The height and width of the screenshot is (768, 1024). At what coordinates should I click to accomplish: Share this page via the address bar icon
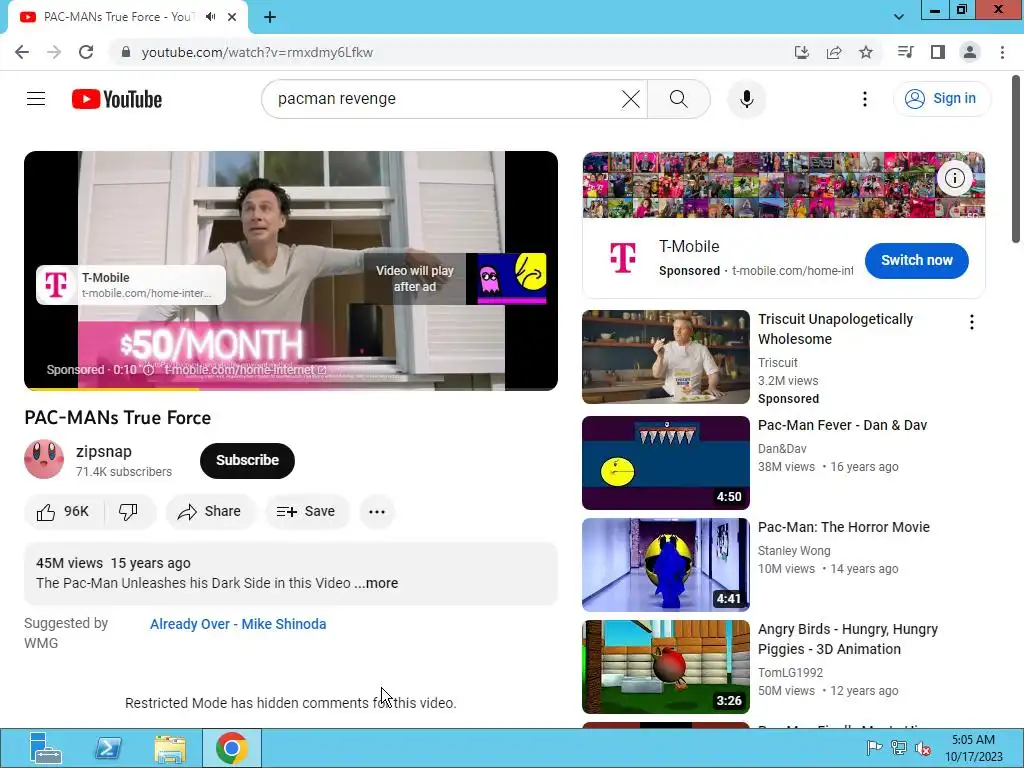[x=834, y=52]
